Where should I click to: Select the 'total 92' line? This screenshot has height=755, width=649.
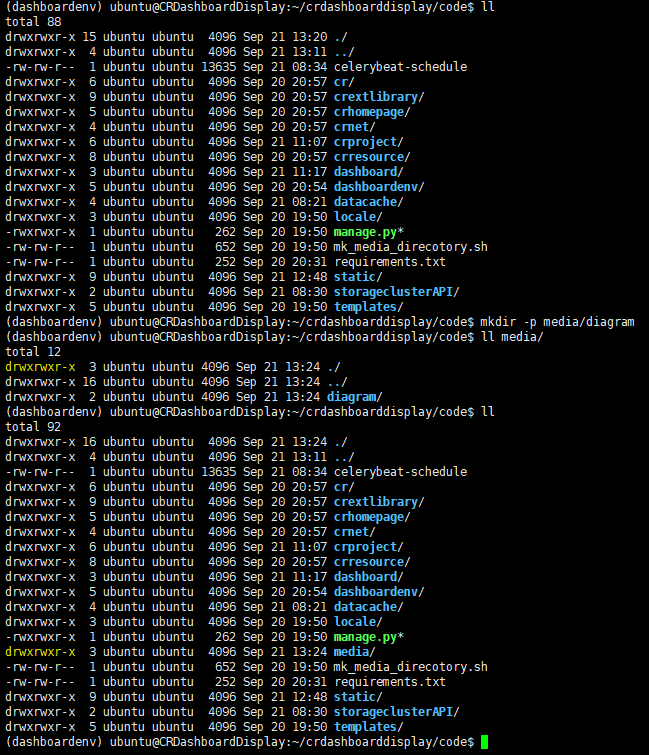coord(33,427)
